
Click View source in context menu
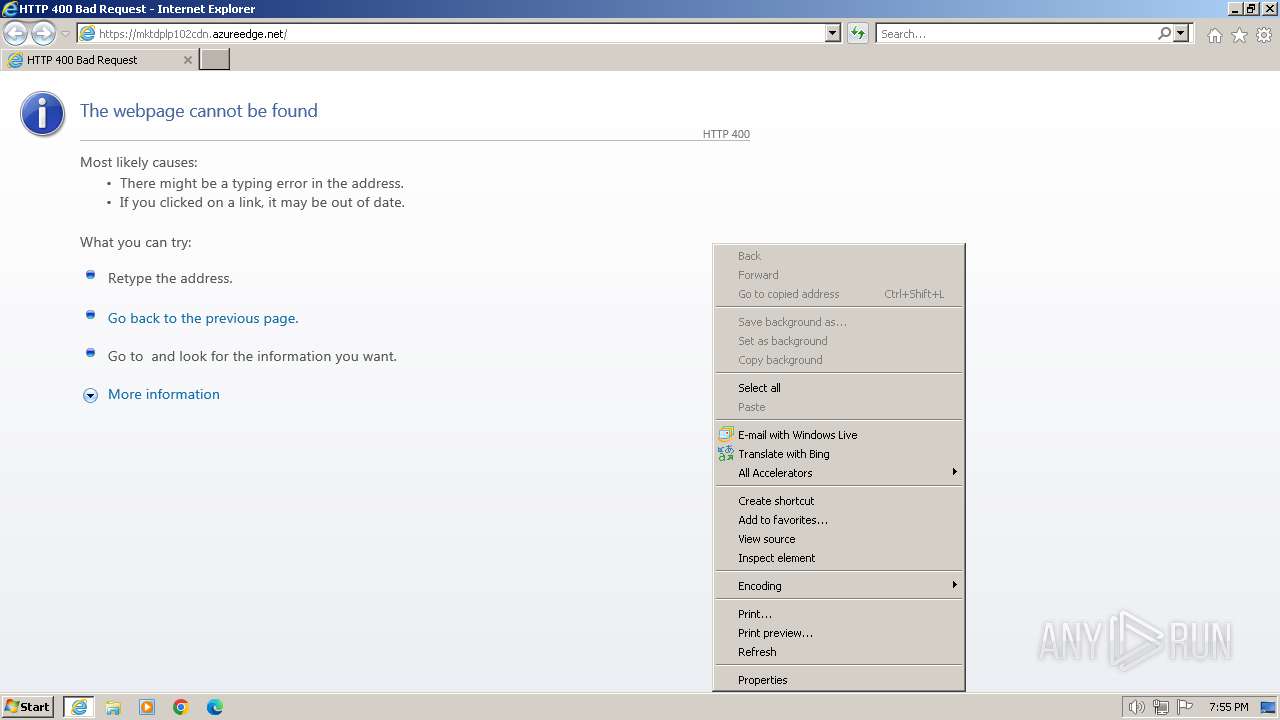(839, 539)
